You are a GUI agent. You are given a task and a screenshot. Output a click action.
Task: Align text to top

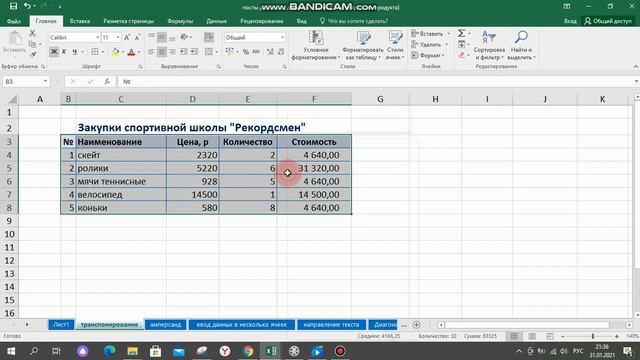pyautogui.click(x=151, y=37)
